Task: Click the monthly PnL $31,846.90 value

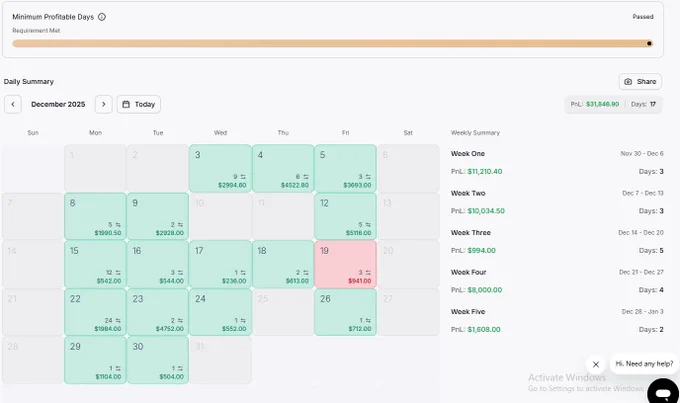Action: pos(602,104)
